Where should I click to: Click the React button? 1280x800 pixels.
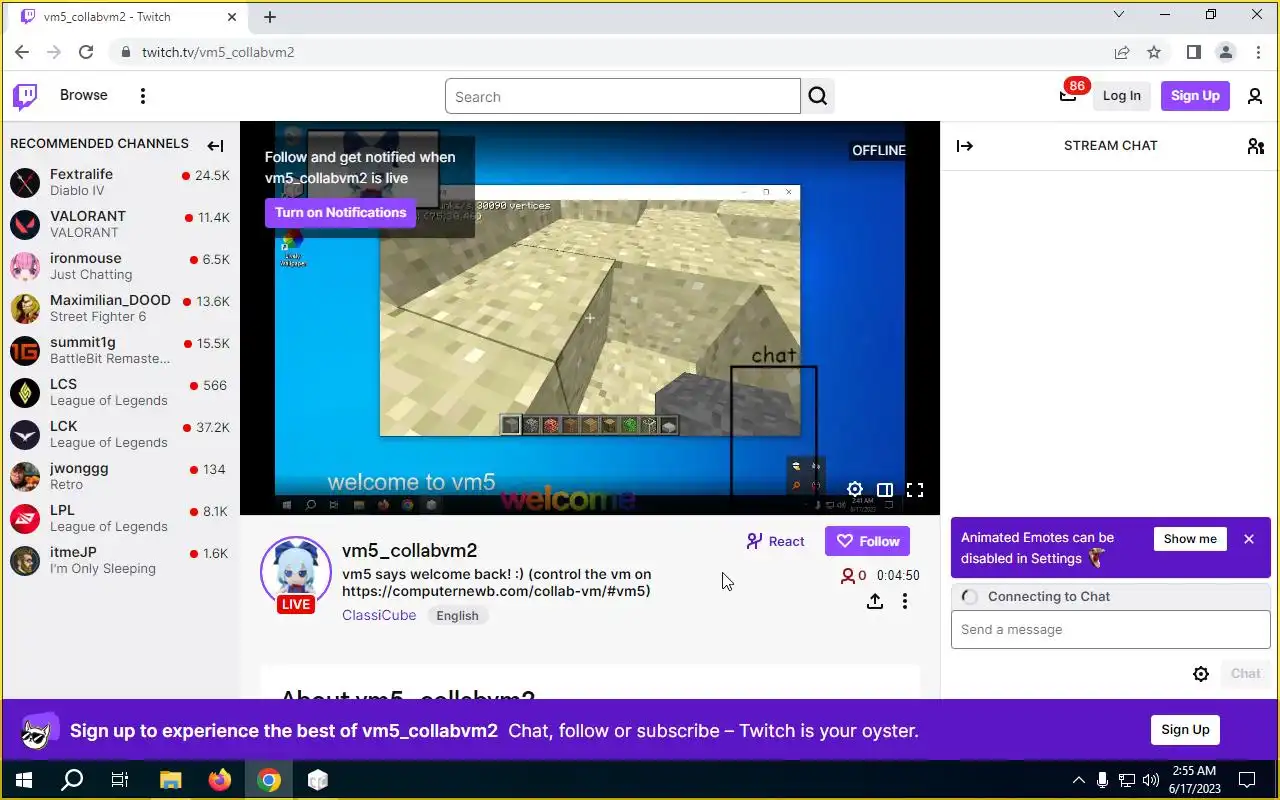pos(775,541)
